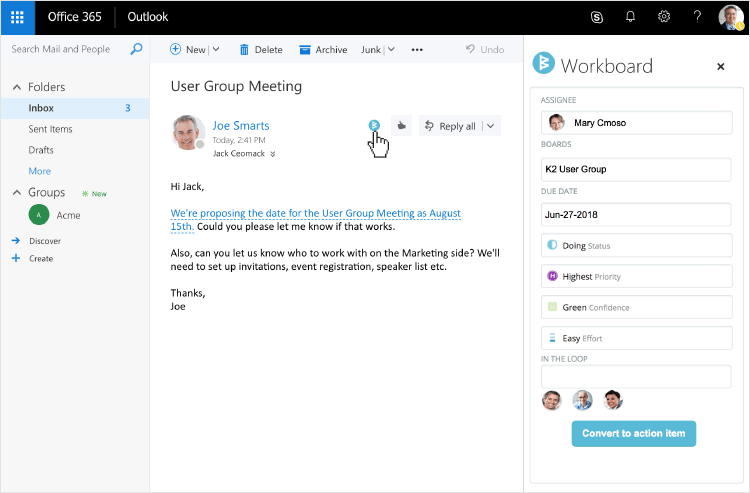
Task: Click the search magnifier icon
Action: click(x=136, y=49)
